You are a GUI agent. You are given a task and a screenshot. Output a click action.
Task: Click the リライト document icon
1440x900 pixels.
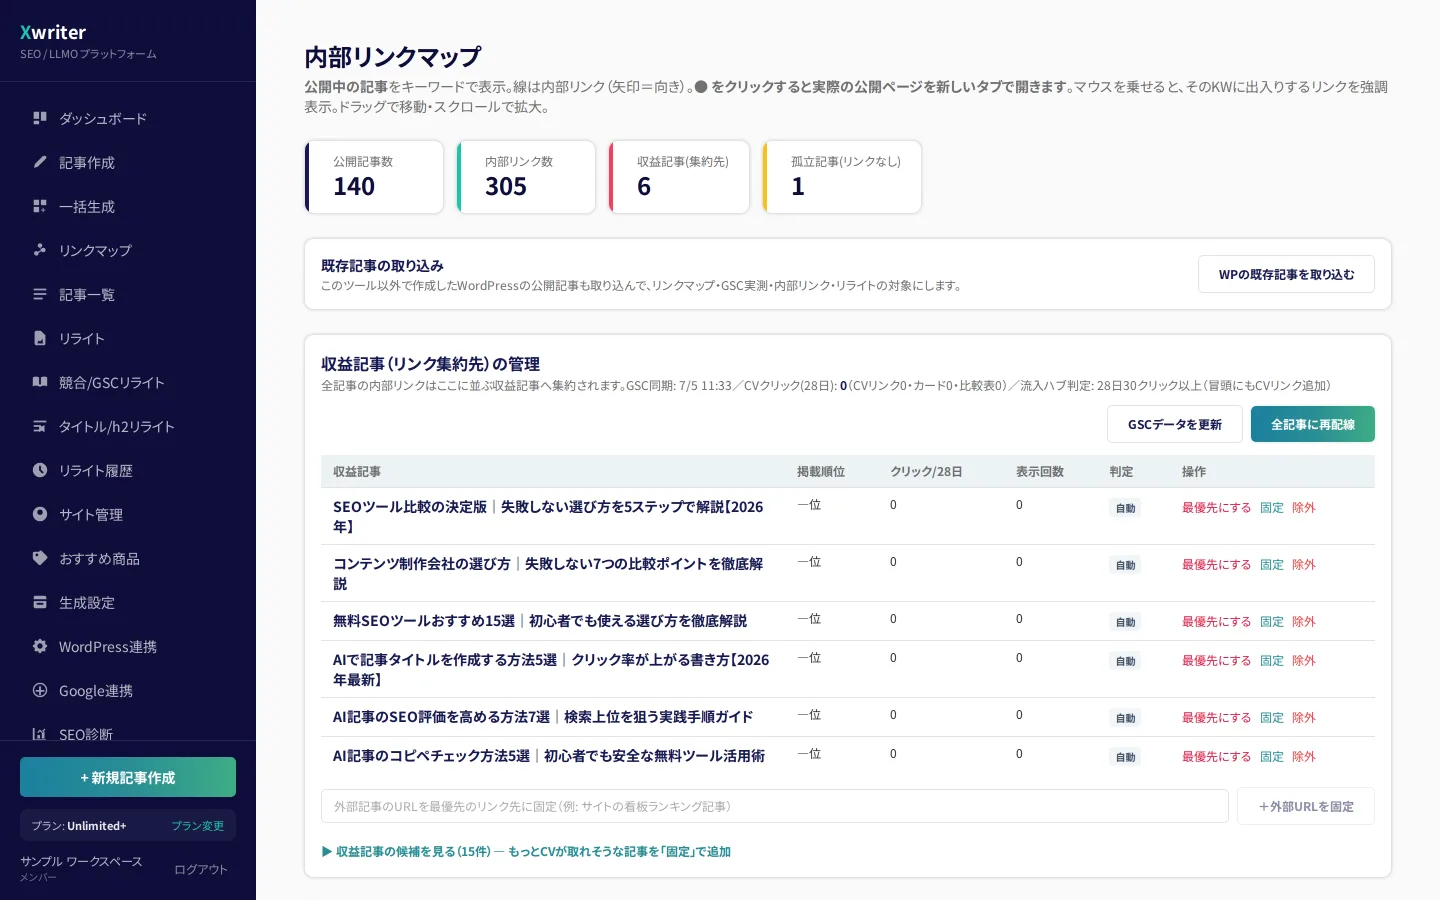click(x=40, y=338)
